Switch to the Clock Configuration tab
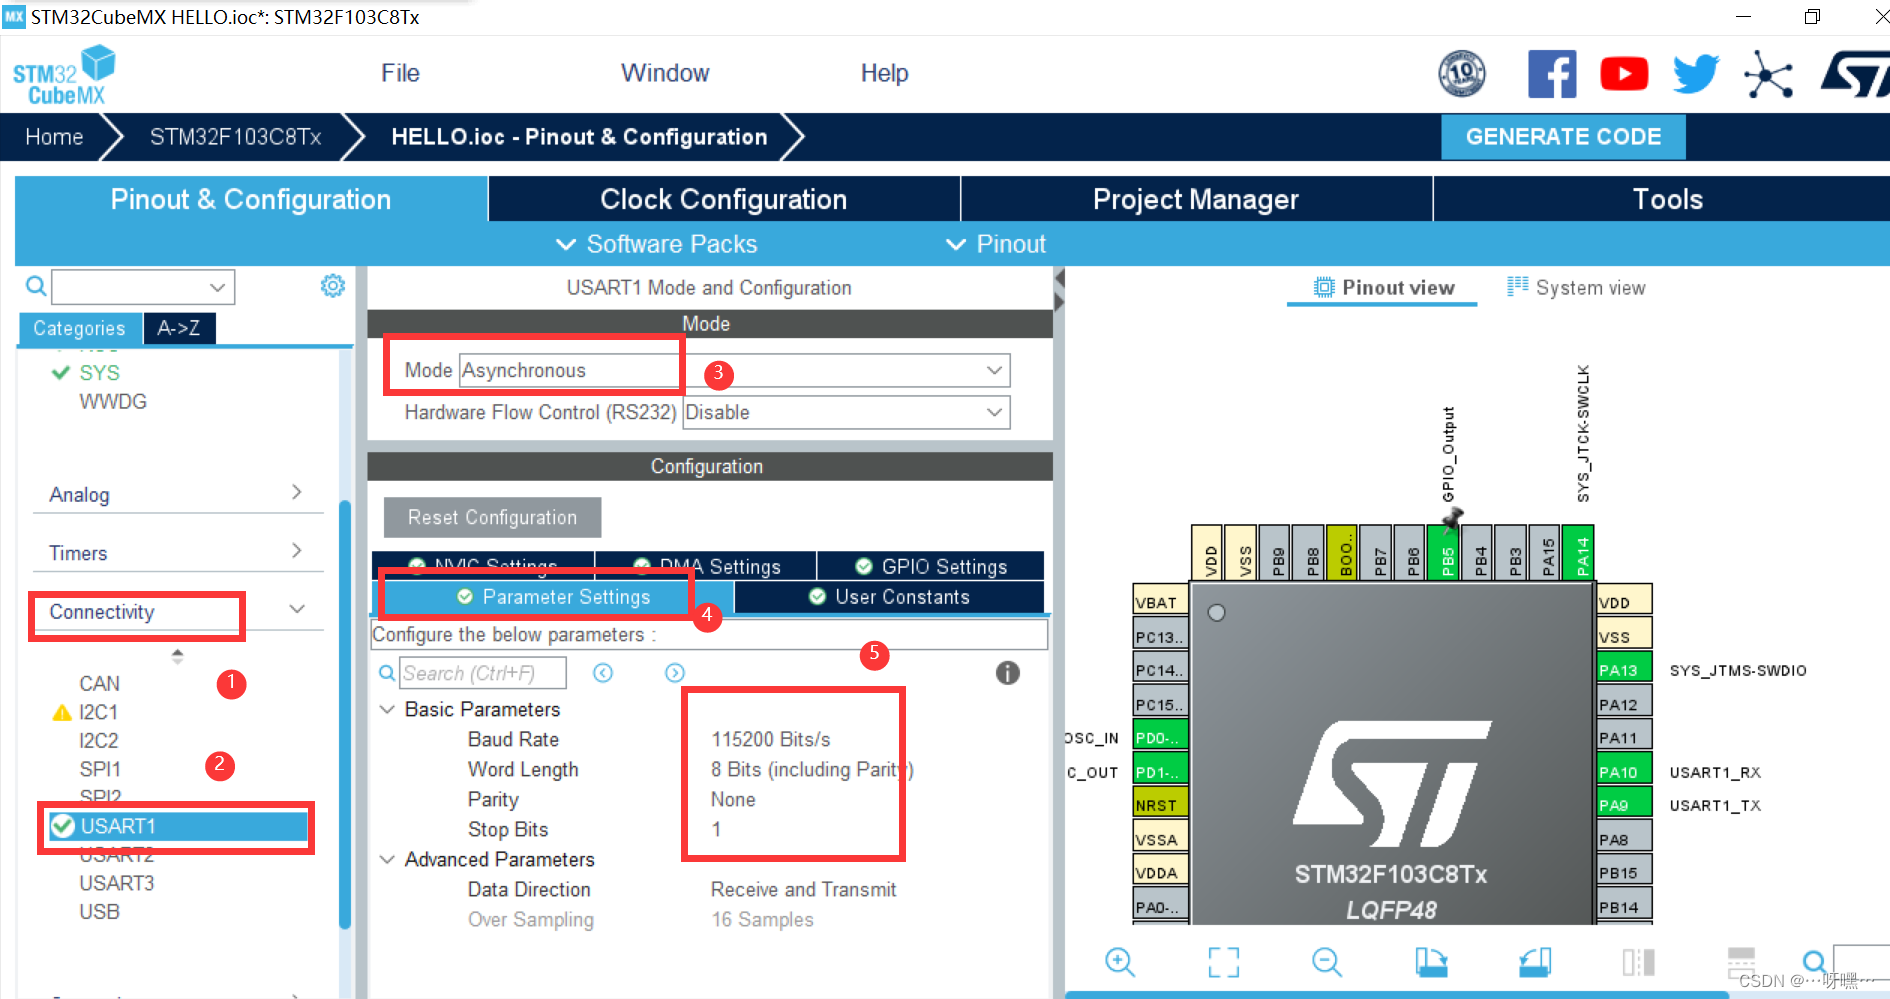 tap(722, 199)
